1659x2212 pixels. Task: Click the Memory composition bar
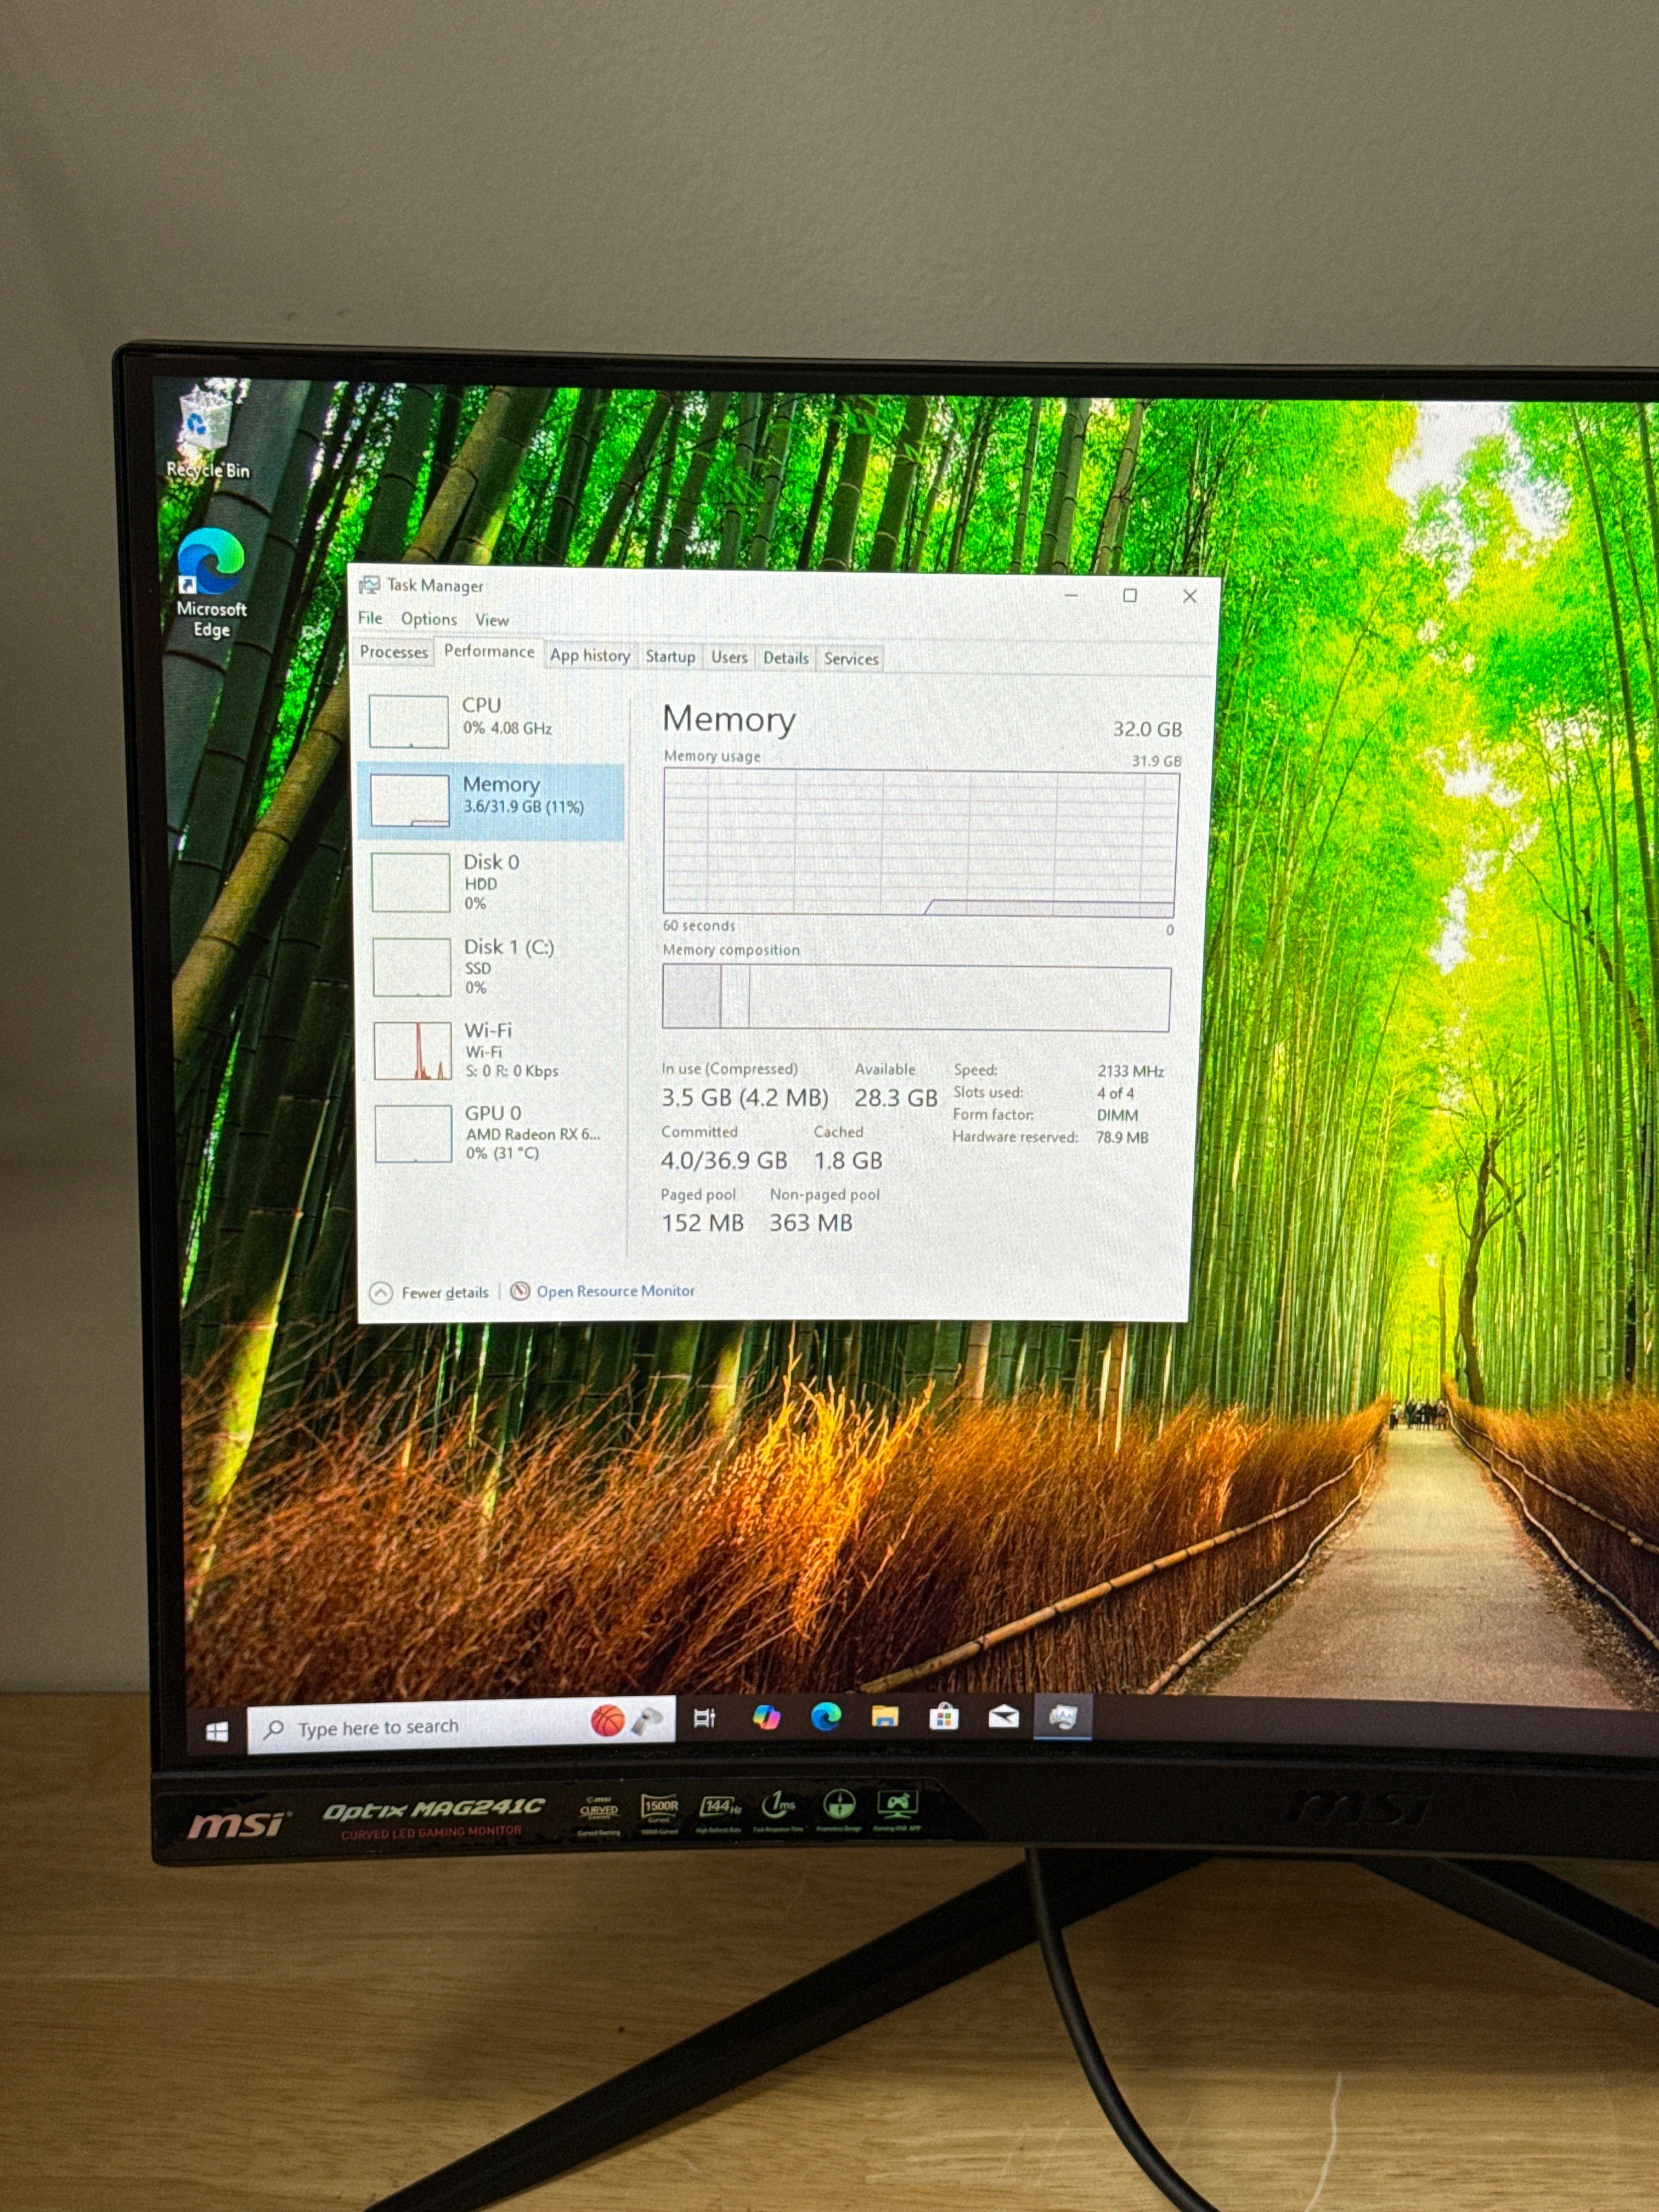[x=916, y=997]
